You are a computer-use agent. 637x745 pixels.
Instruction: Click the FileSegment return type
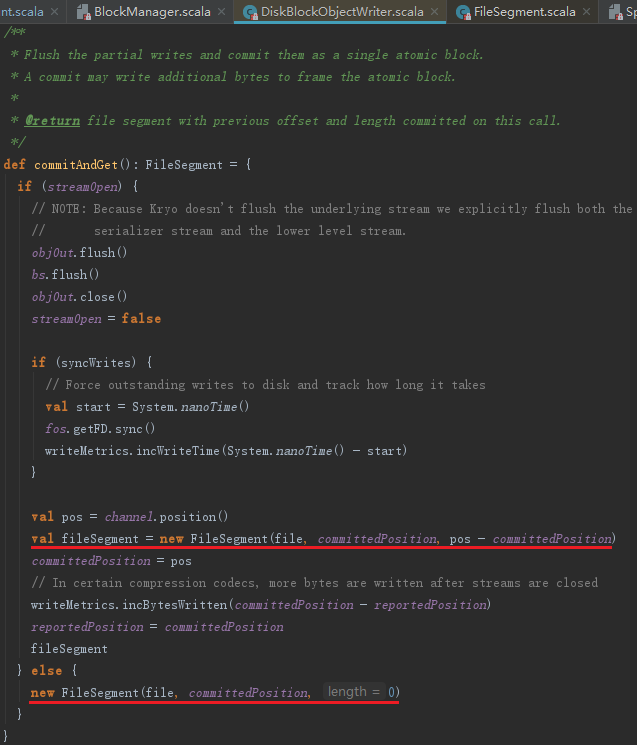pyautogui.click(x=184, y=165)
